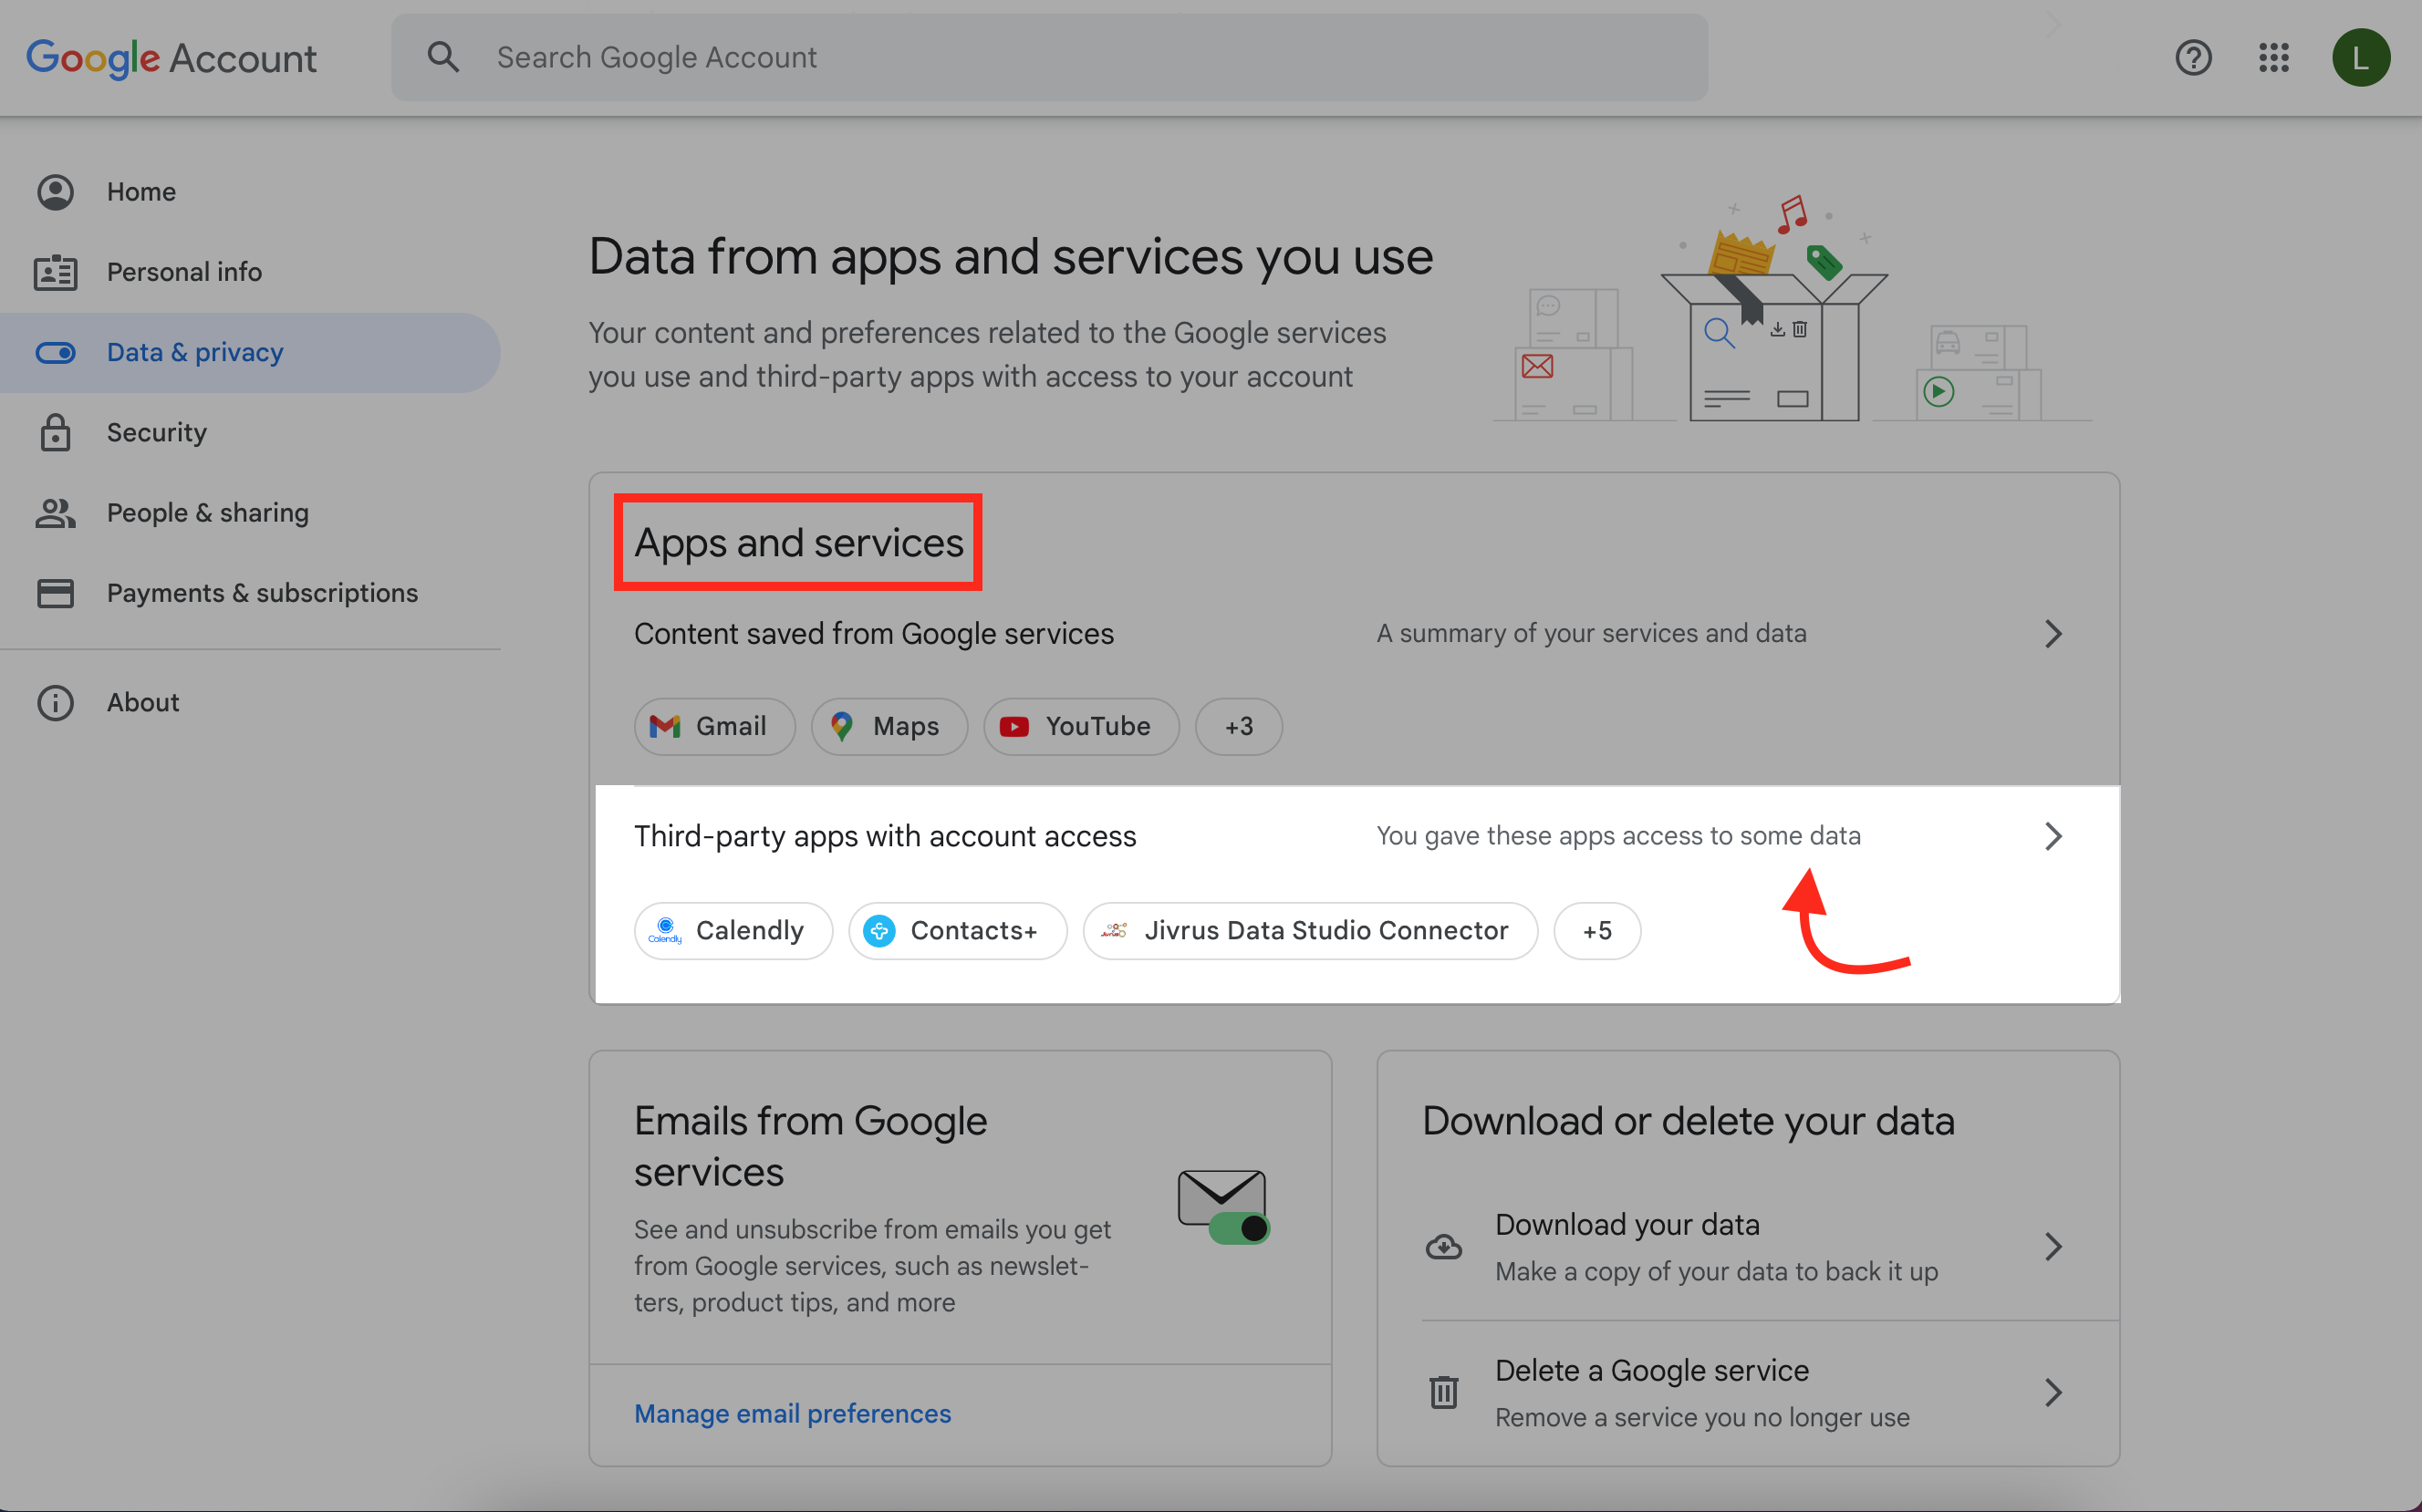Open Manage email preferences link

coord(792,1413)
